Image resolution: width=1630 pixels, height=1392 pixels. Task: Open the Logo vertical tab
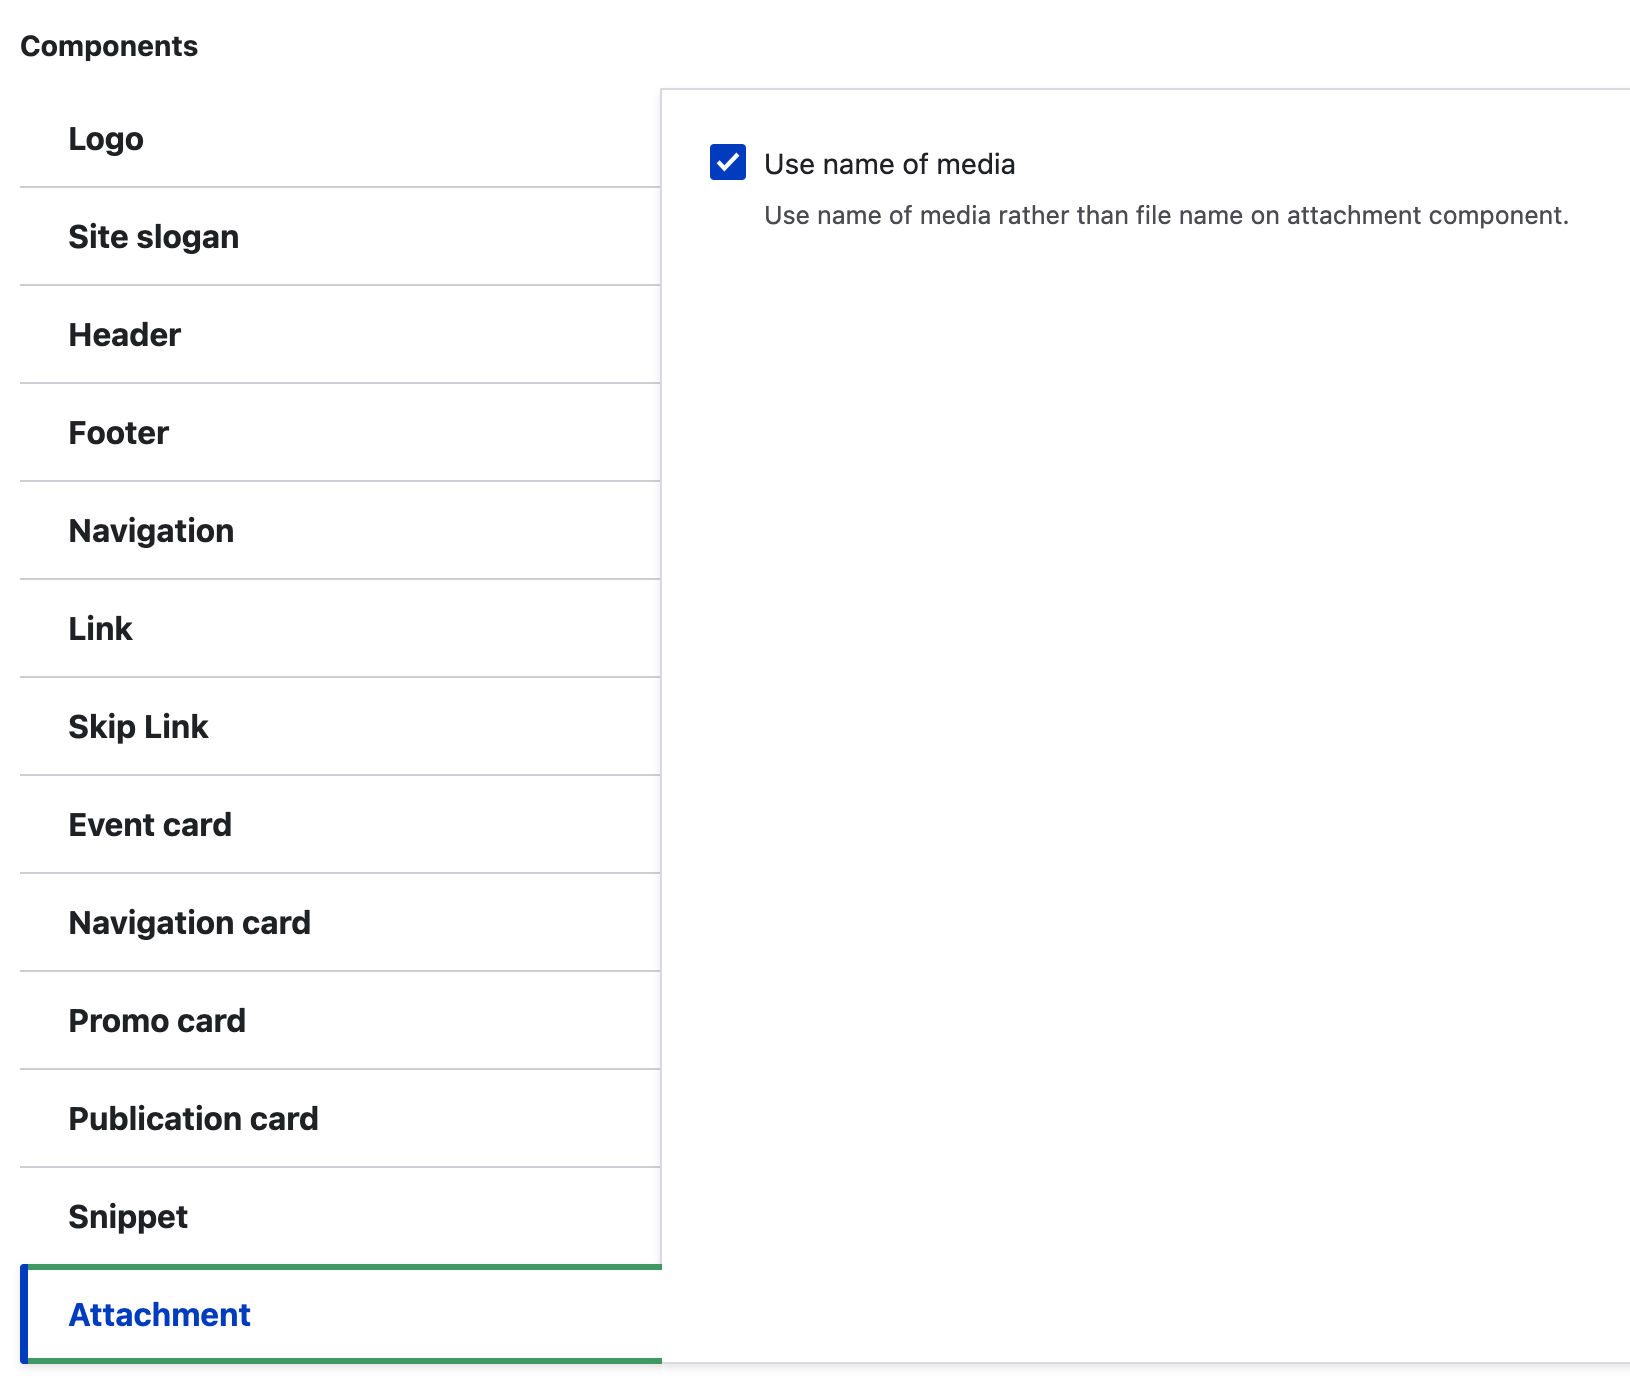coord(106,139)
